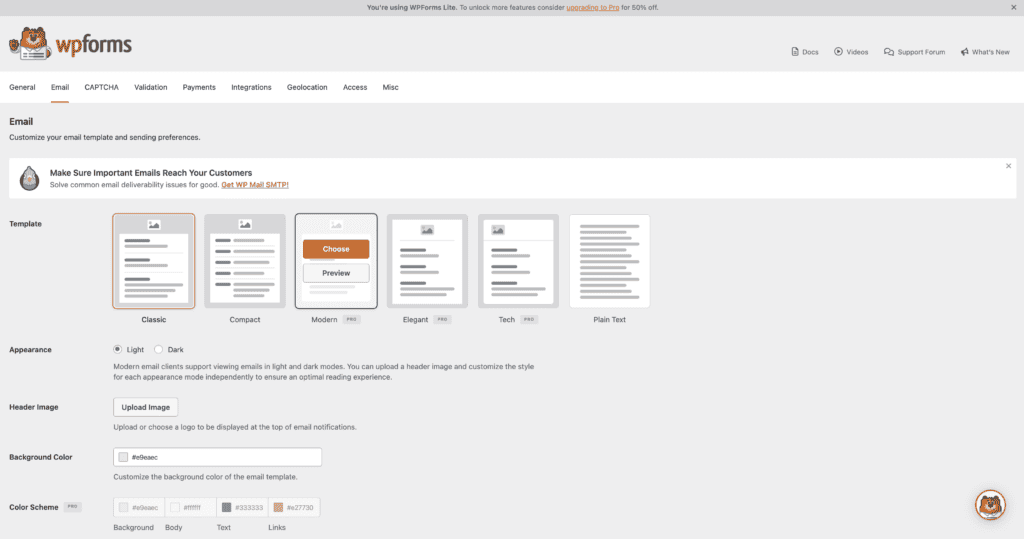Open the CAPTCHA tab
Screen dimensions: 1024x539
click(x=101, y=87)
